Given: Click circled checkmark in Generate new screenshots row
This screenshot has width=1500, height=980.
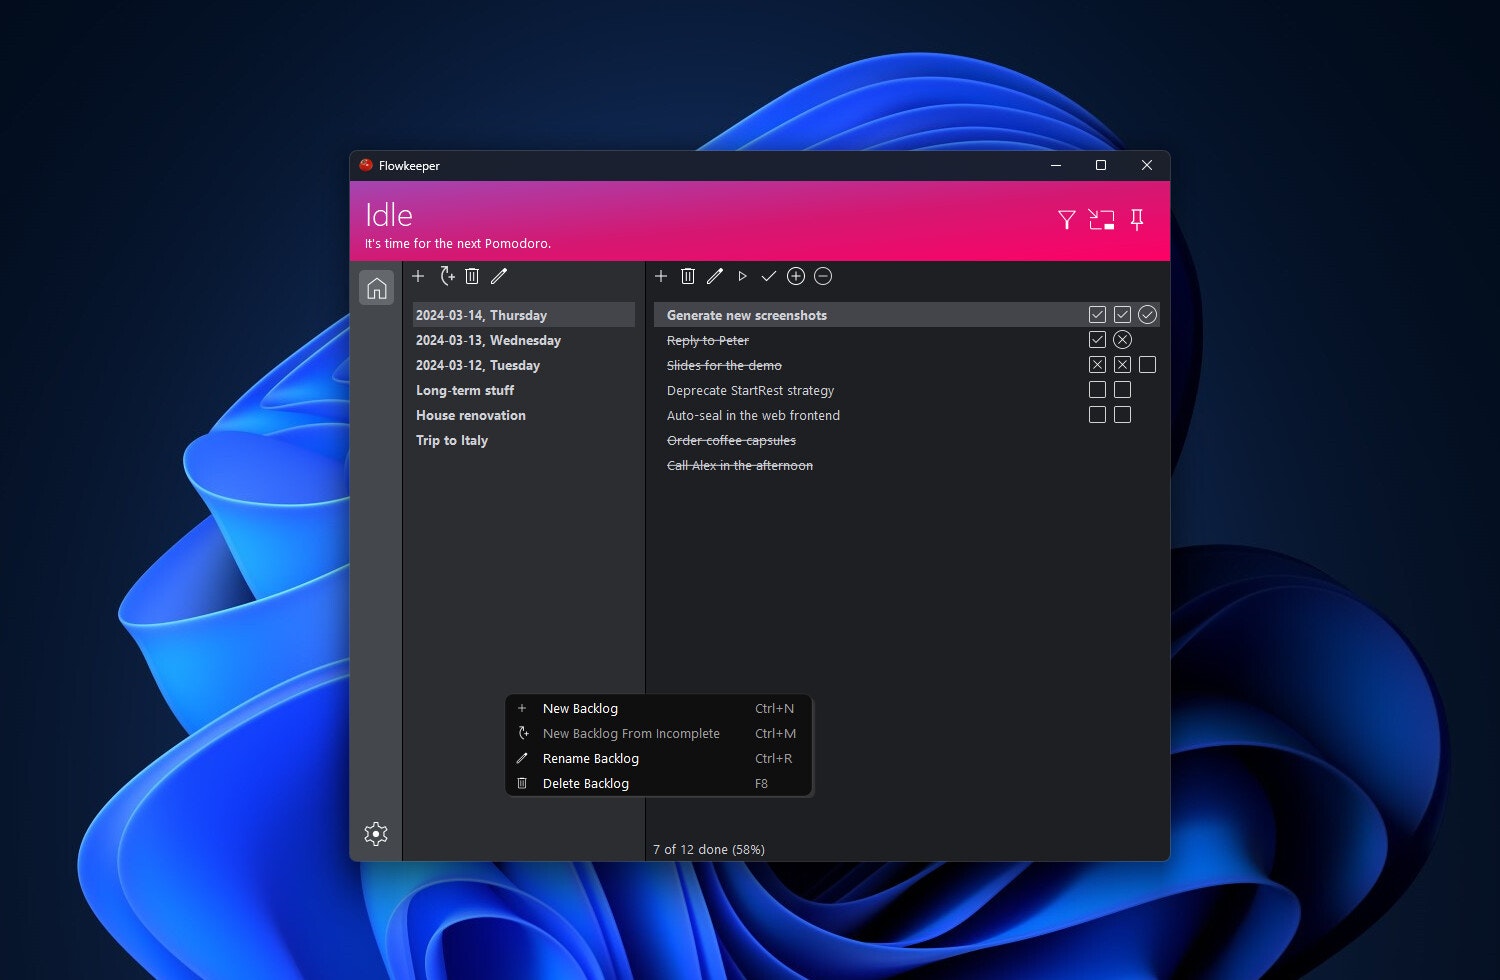Looking at the screenshot, I should 1147,315.
